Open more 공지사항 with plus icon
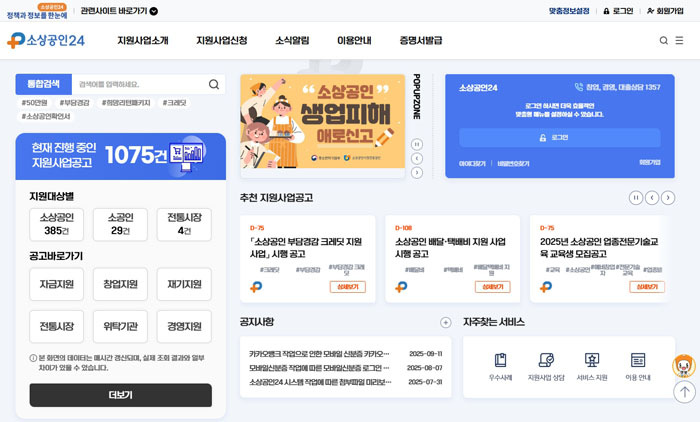The image size is (700, 422). (446, 322)
